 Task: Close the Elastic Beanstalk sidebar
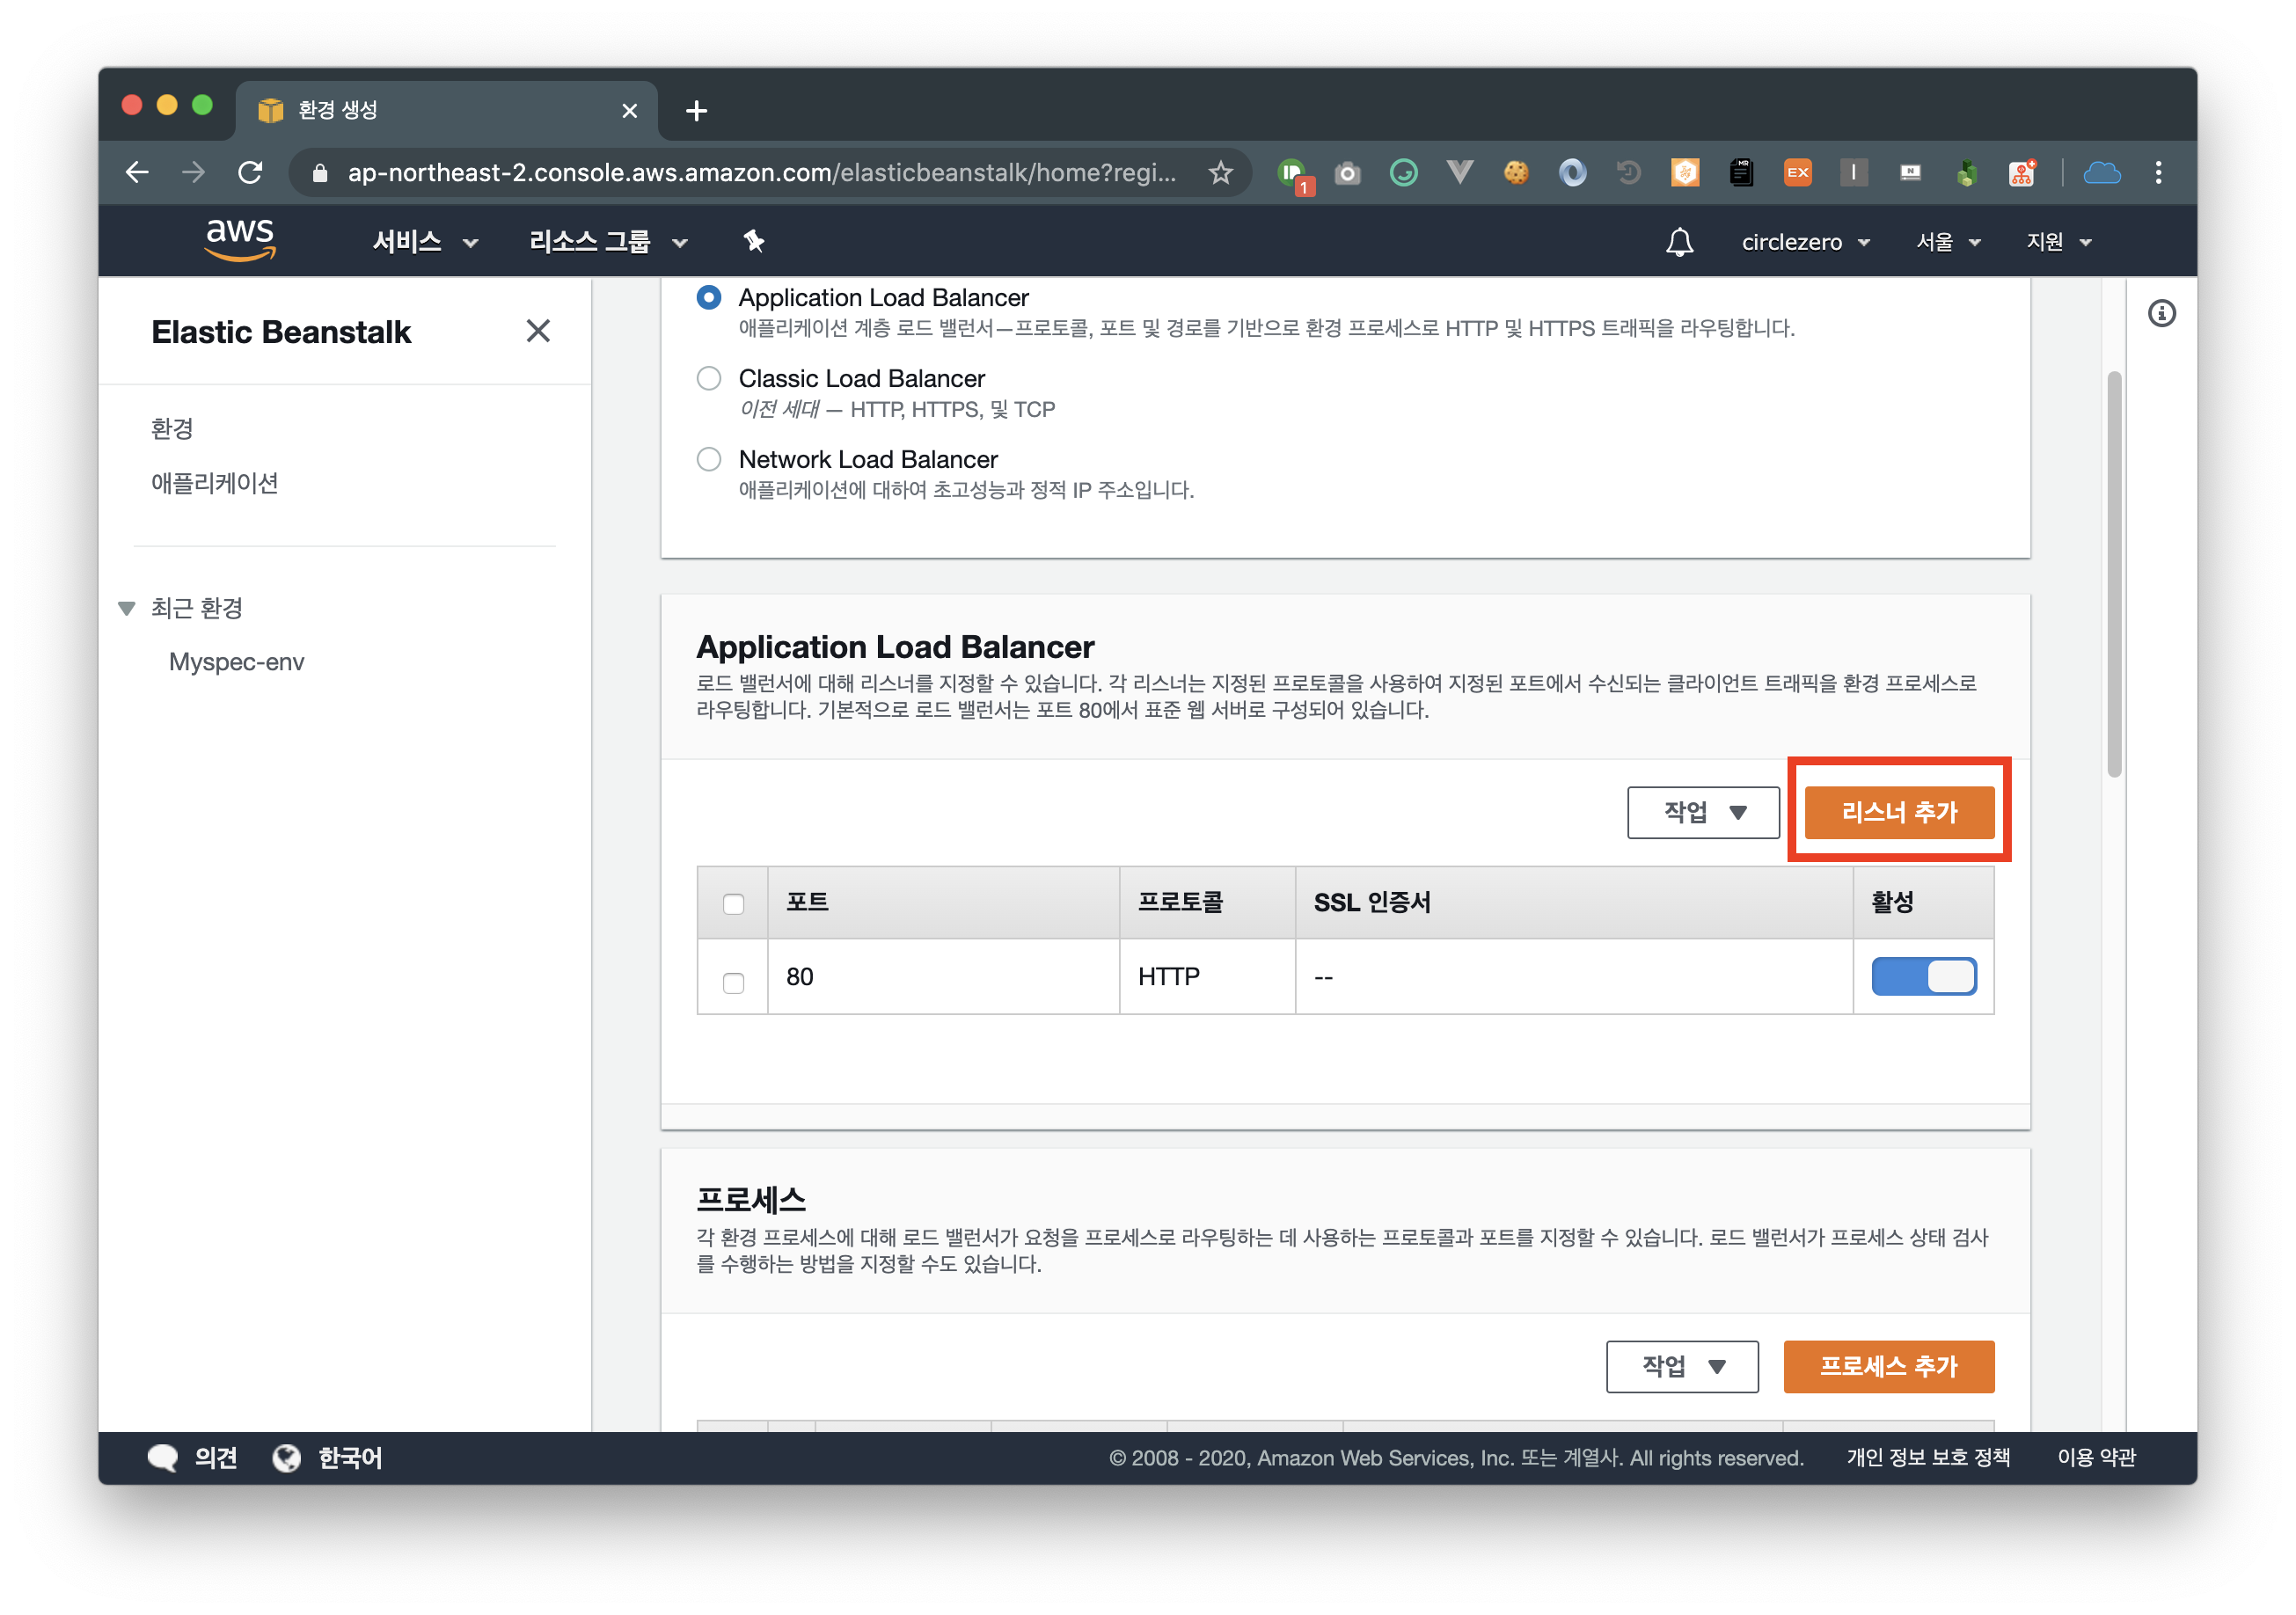pos(538,331)
